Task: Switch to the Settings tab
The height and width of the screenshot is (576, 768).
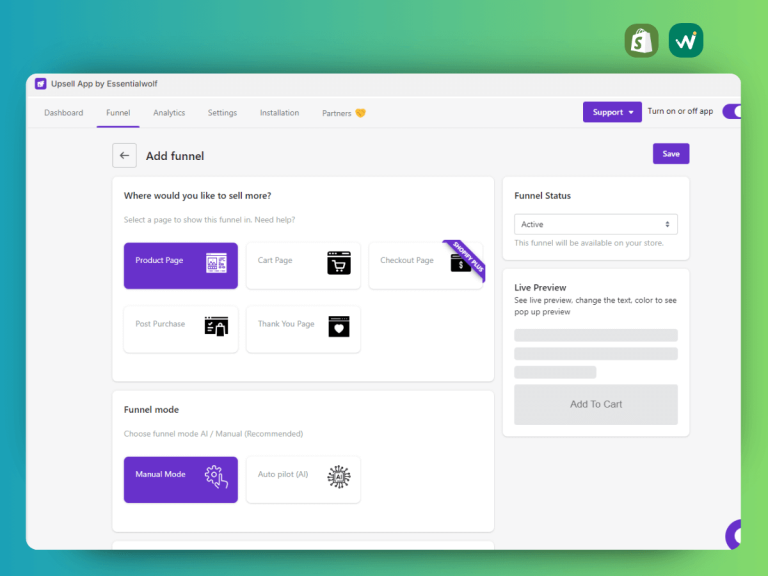Action: 222,113
